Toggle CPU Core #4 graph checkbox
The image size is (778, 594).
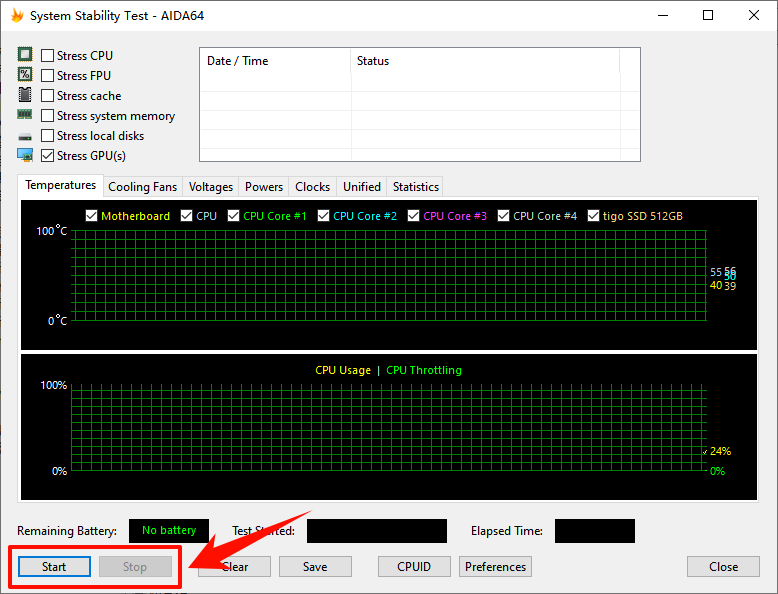[x=503, y=216]
